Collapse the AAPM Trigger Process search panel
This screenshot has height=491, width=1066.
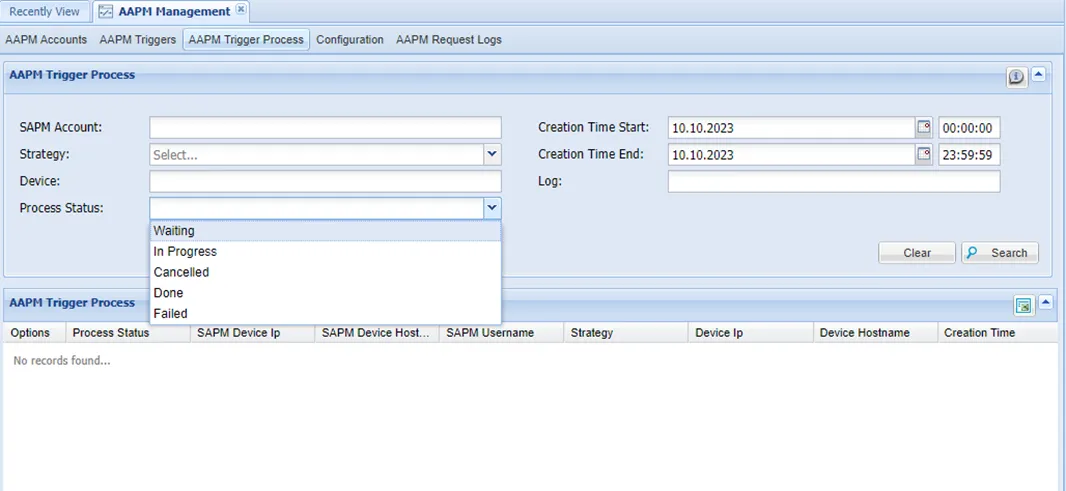coord(1038,75)
